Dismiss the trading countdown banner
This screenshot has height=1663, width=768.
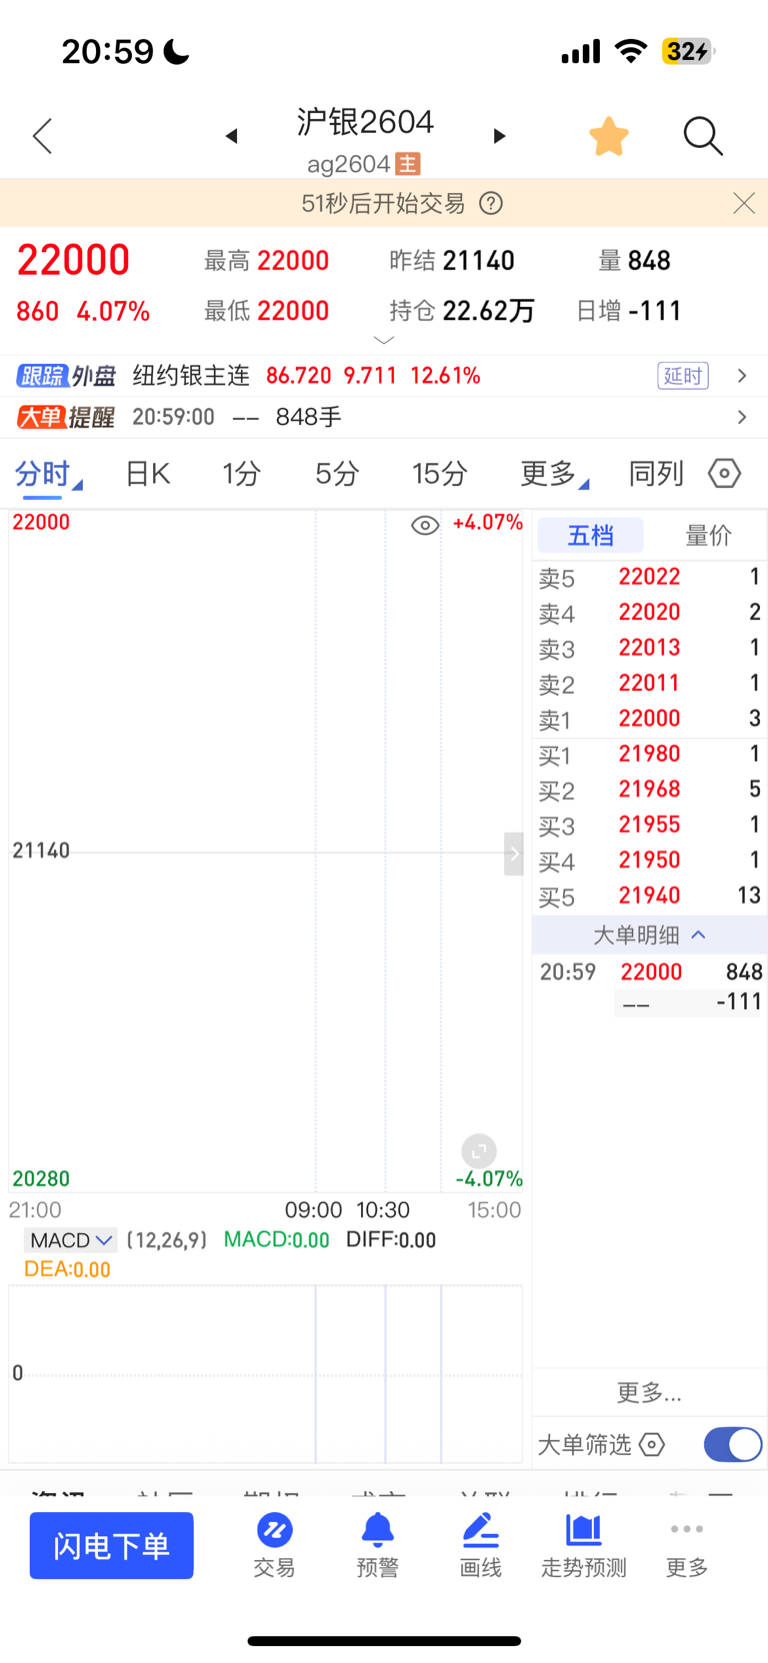(743, 204)
